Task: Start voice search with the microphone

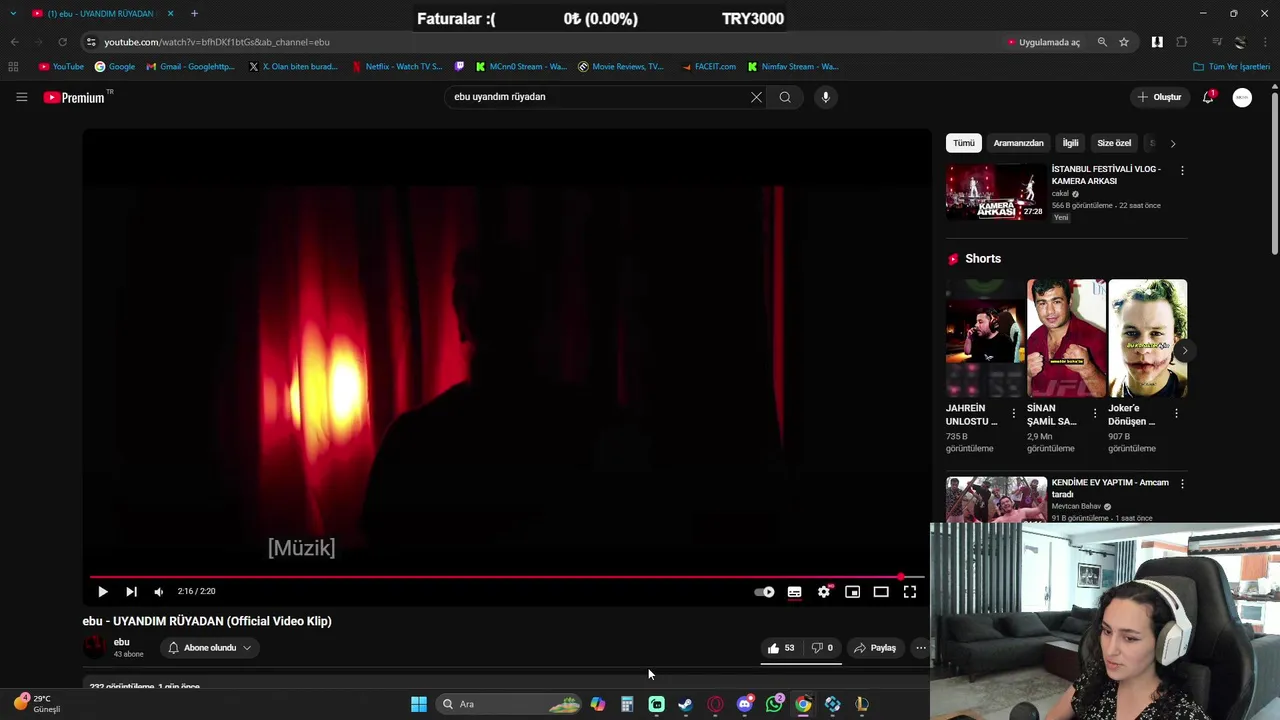Action: click(825, 97)
